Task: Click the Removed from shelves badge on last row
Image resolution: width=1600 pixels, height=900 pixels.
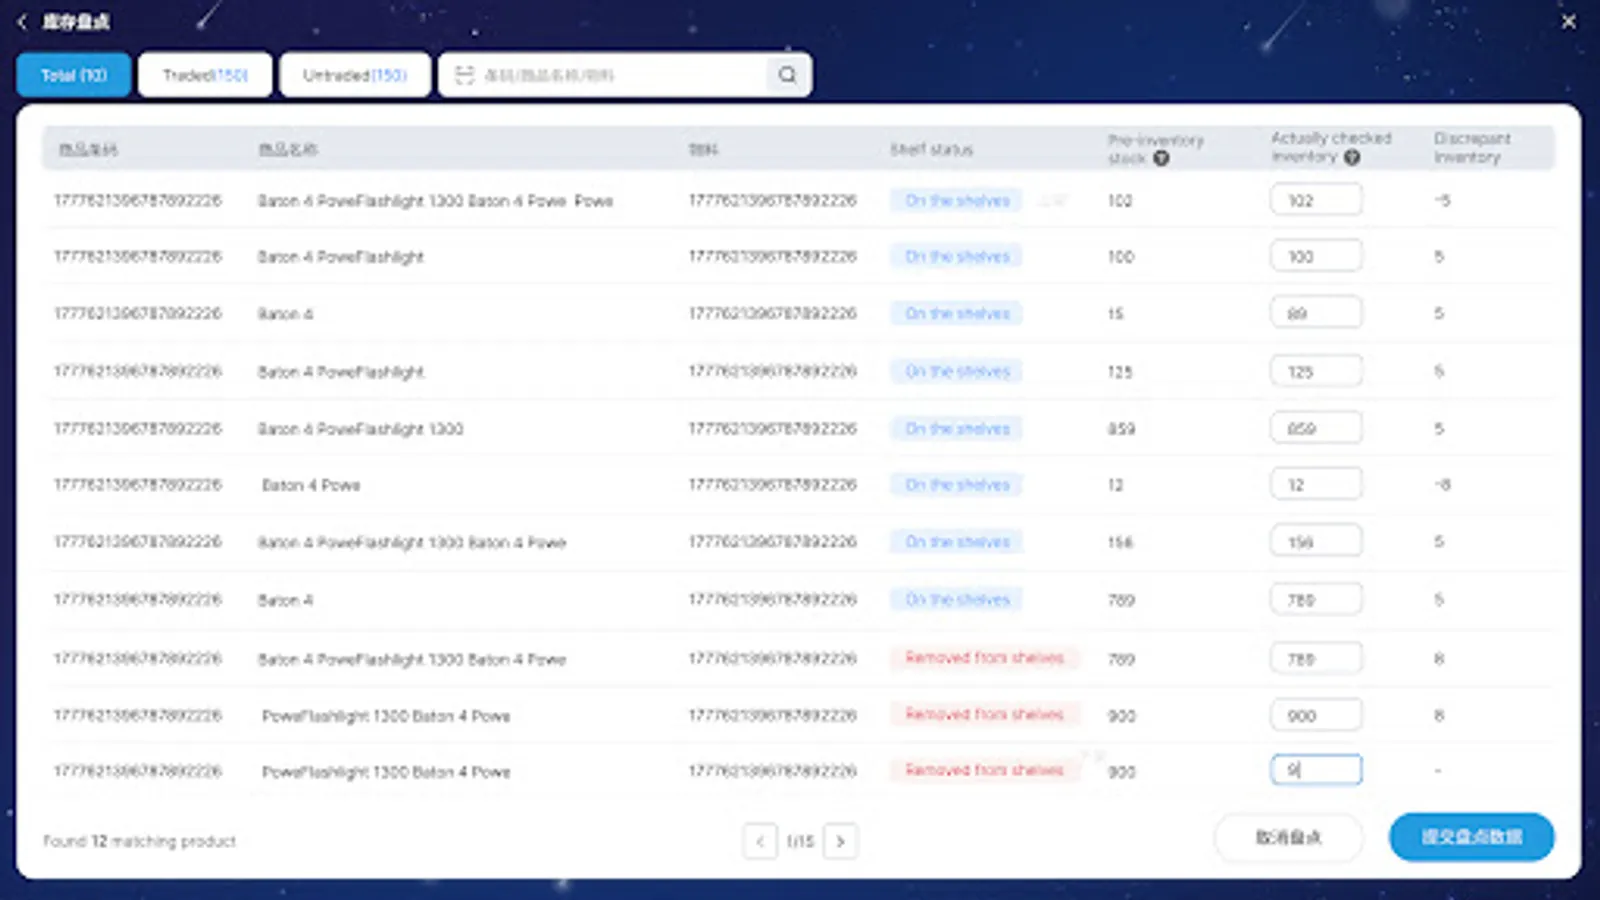Action: pyautogui.click(x=984, y=770)
